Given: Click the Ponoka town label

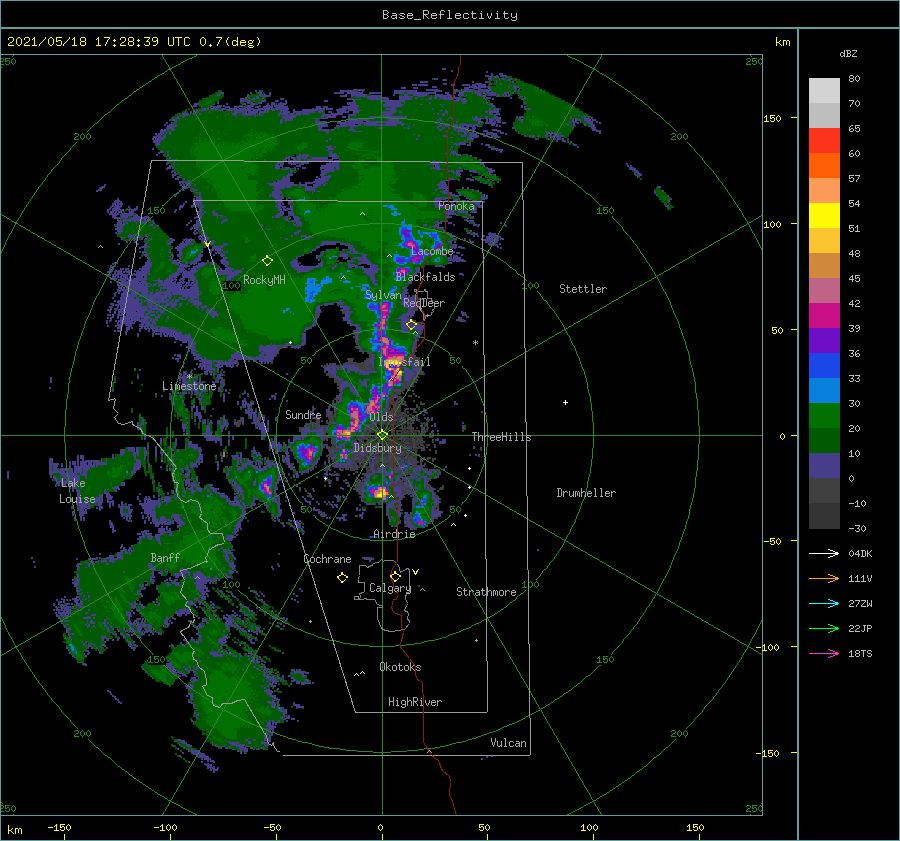Looking at the screenshot, I should [x=456, y=206].
